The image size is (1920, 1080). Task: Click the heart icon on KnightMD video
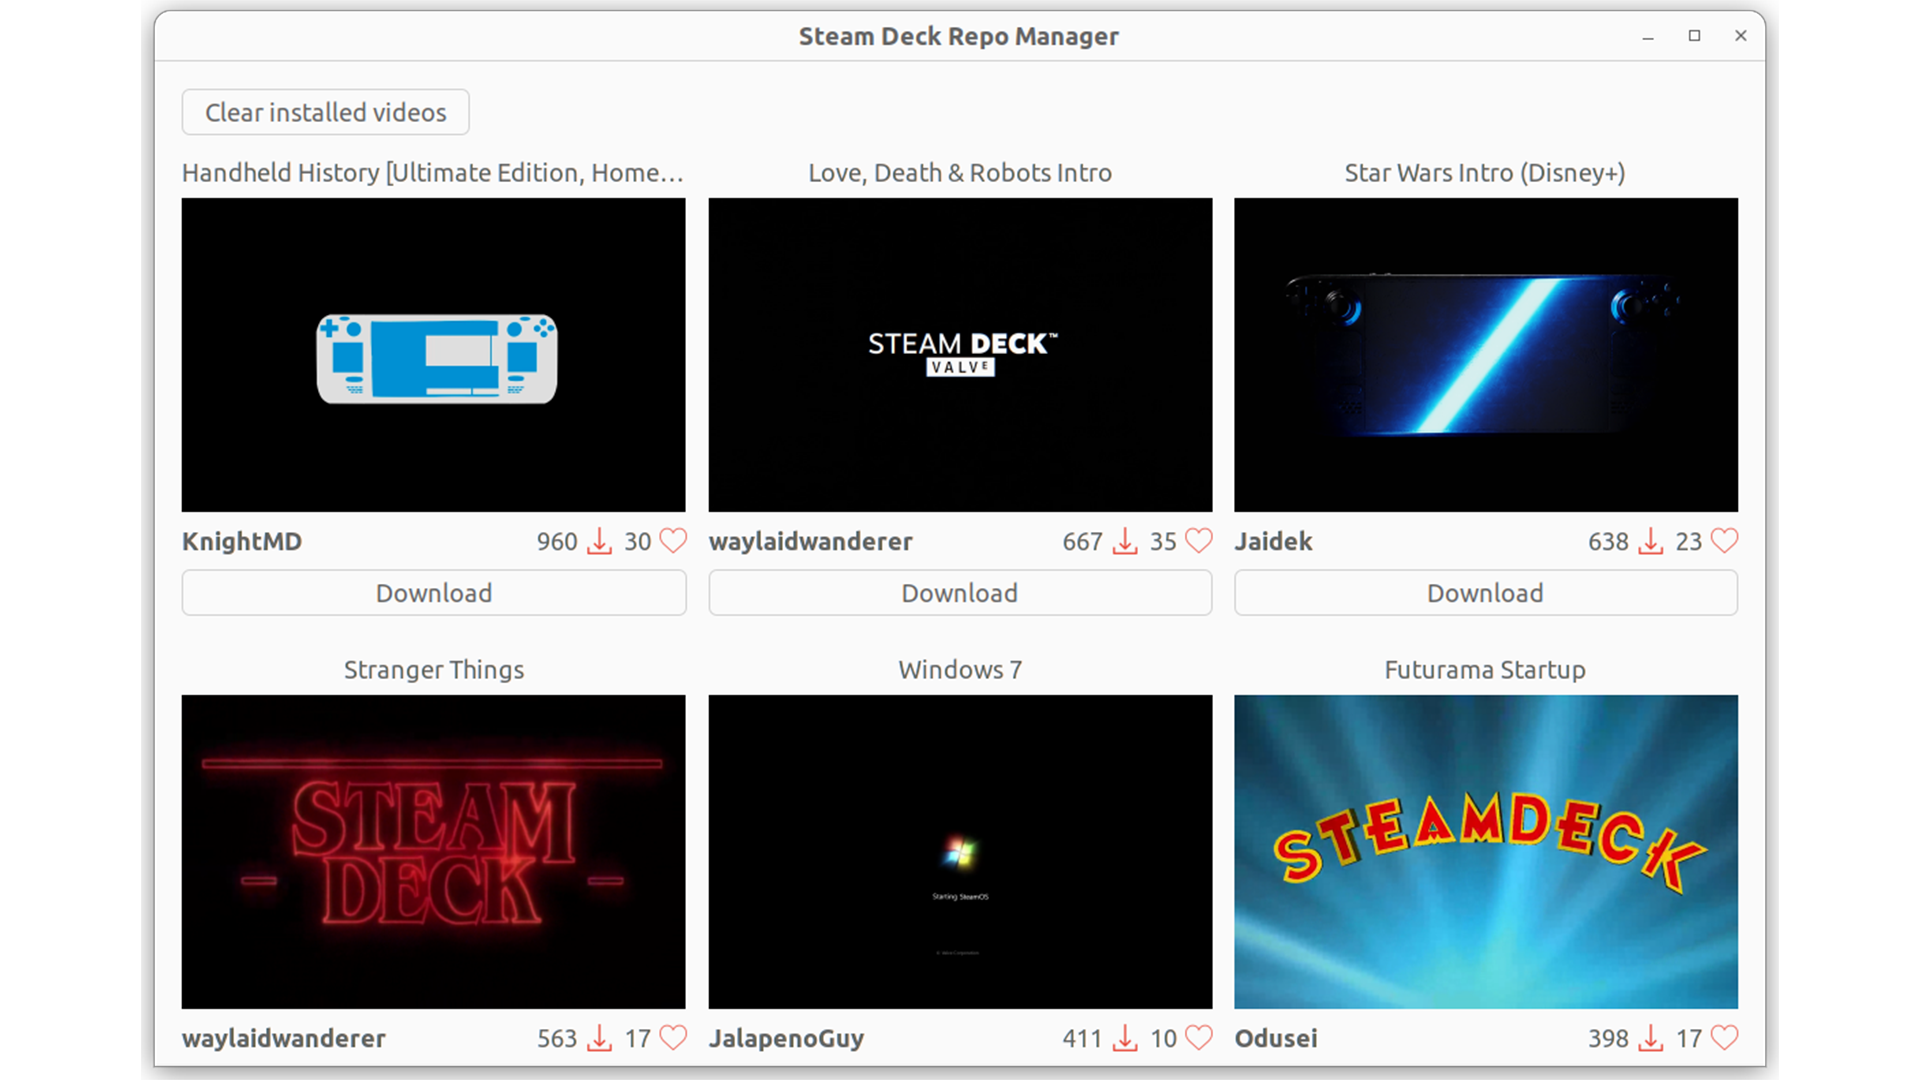tap(674, 542)
